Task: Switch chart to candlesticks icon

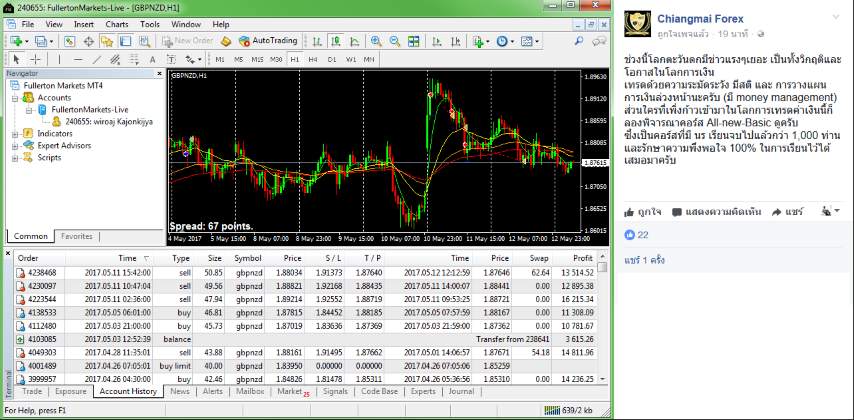Action: coord(336,41)
